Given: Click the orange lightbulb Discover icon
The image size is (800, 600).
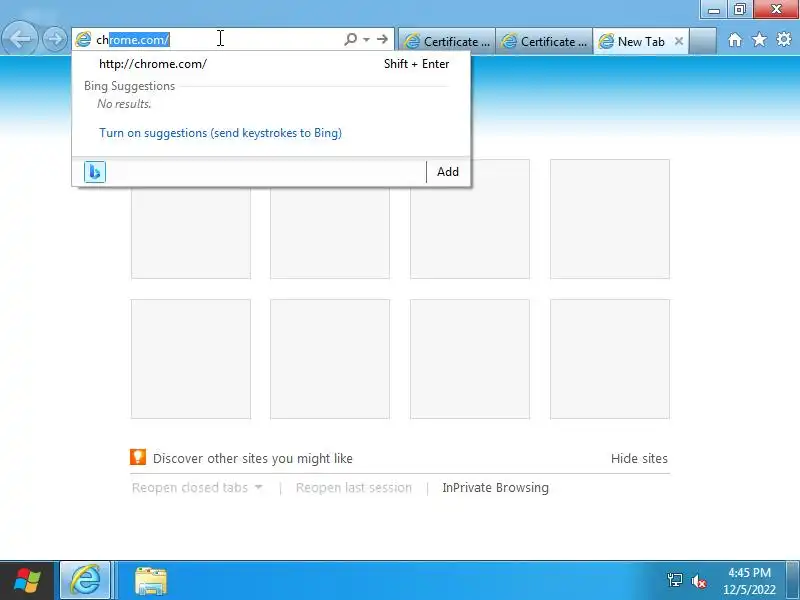Looking at the screenshot, I should tap(138, 457).
